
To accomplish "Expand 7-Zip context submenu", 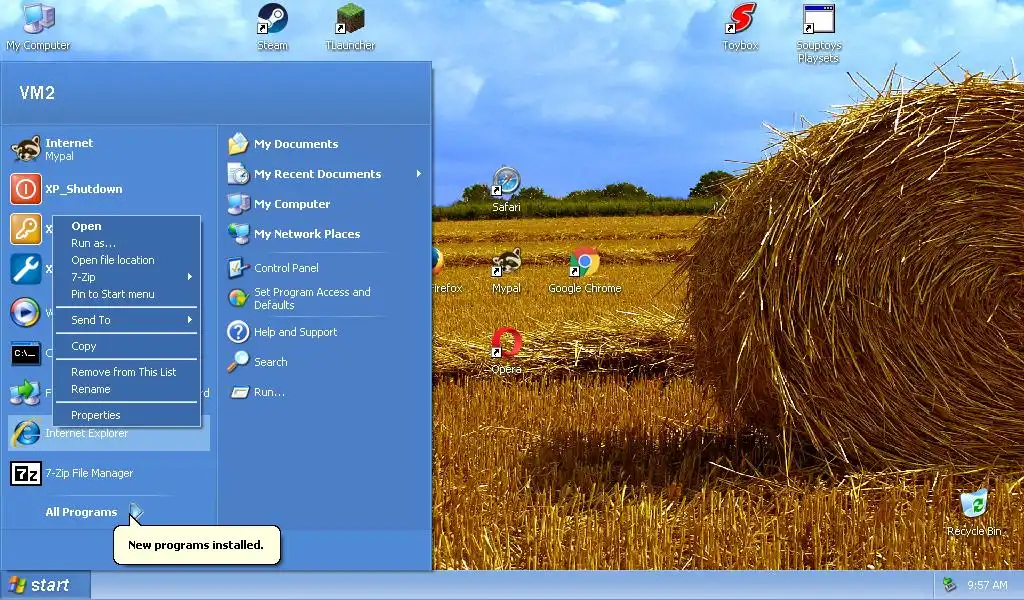I will [127, 277].
